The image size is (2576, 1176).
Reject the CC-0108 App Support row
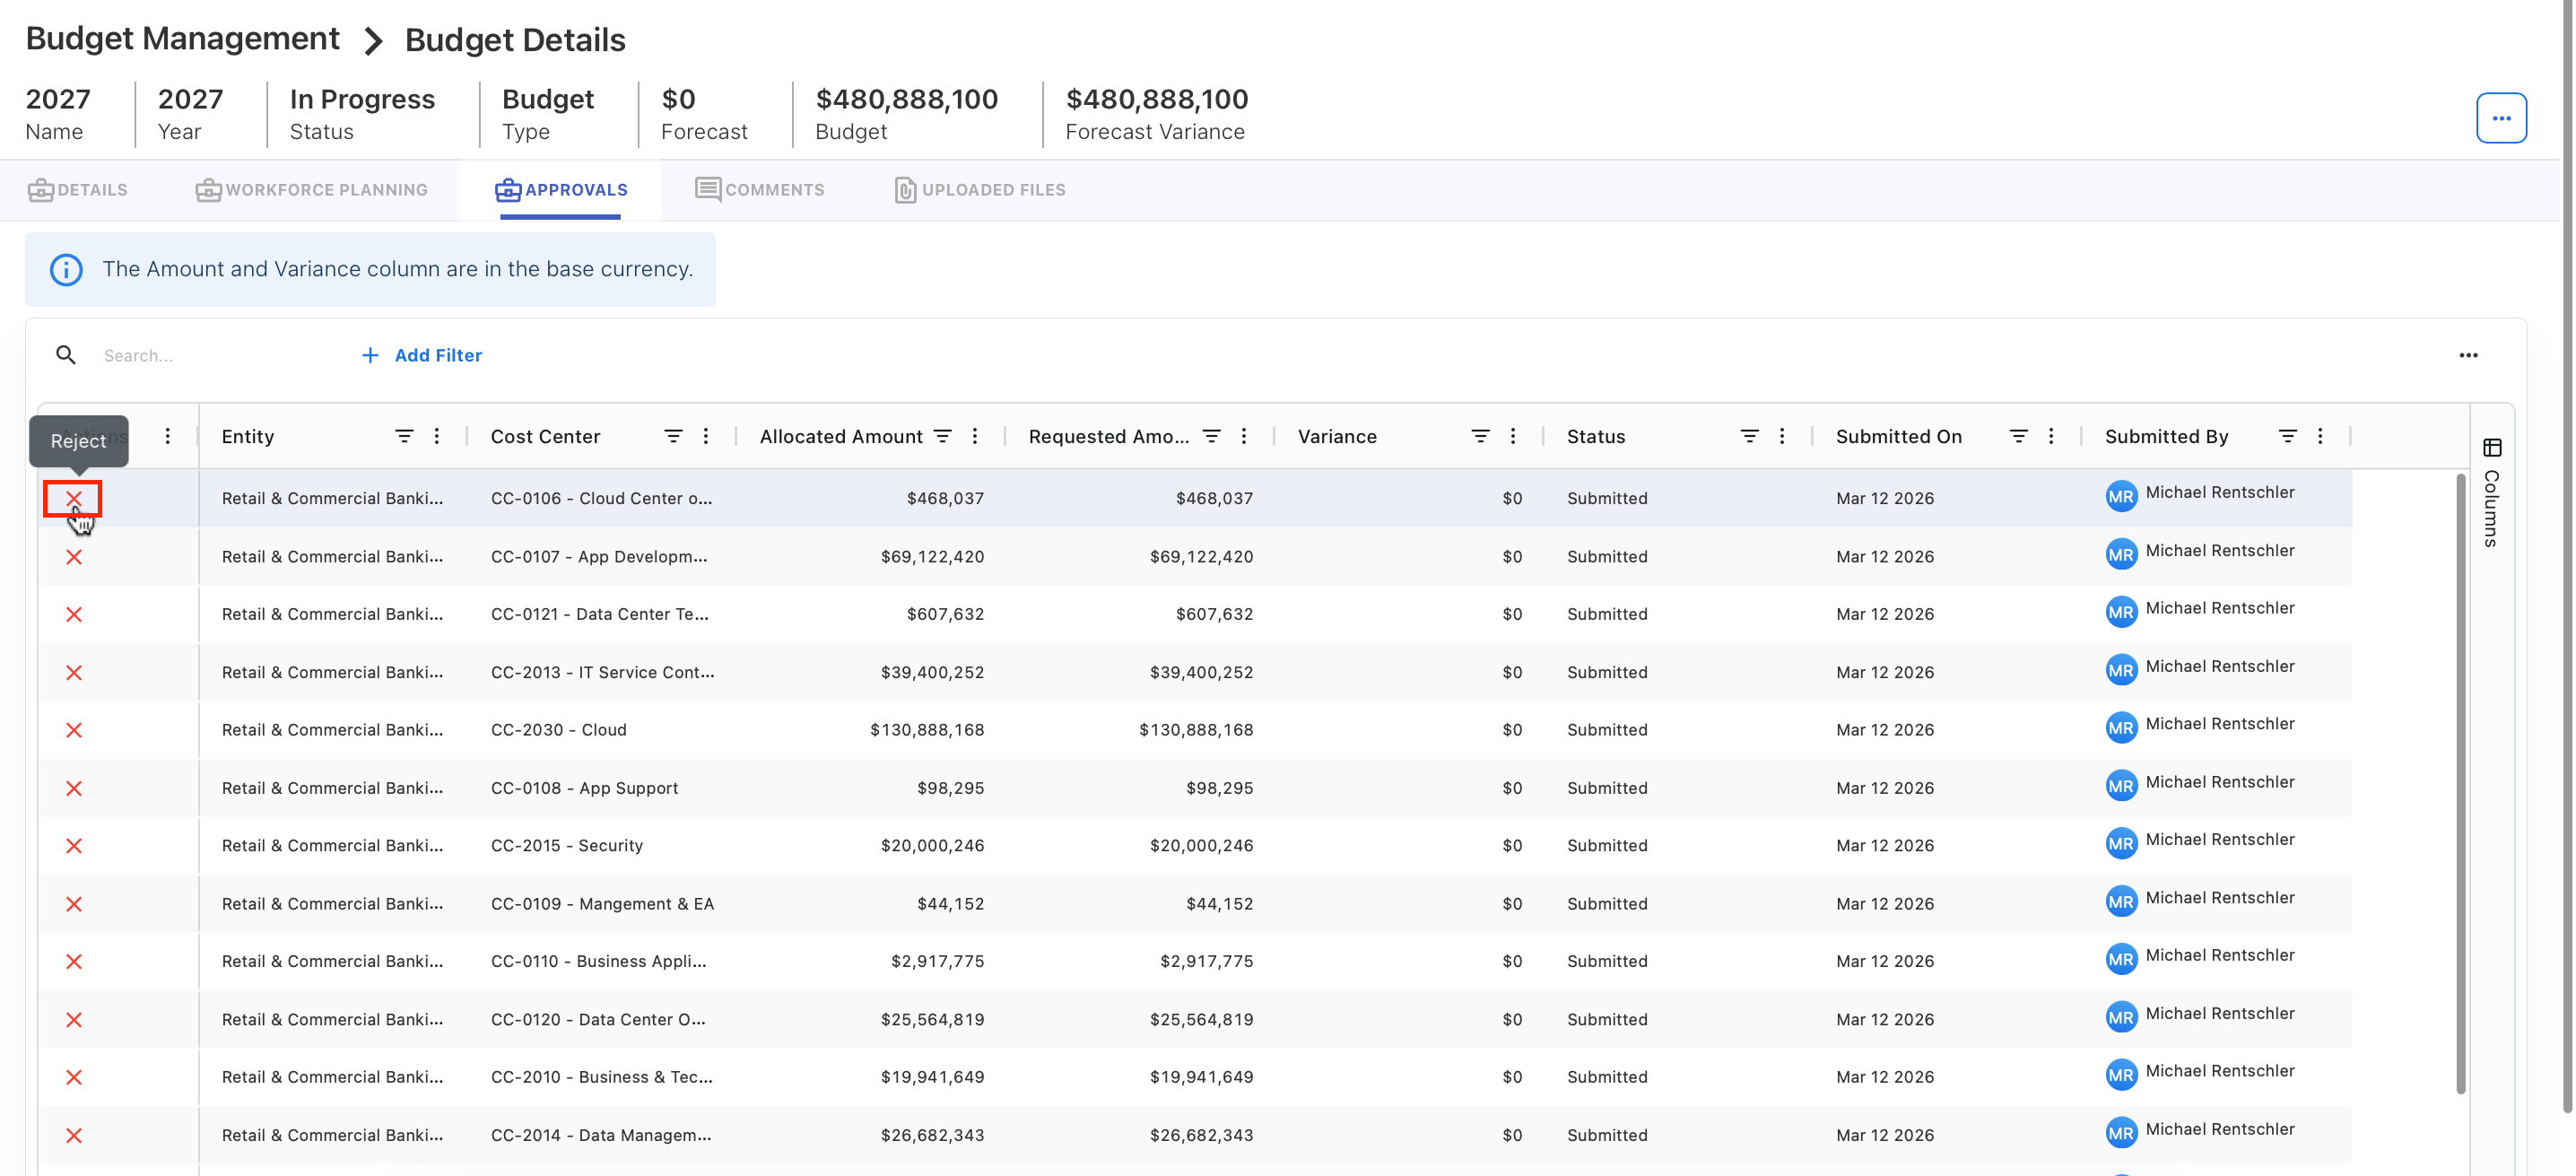click(x=73, y=788)
